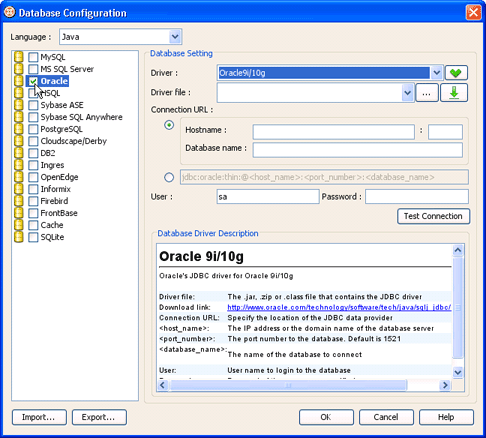Check the SQLite checkbox
This screenshot has width=486, height=438.
pyautogui.click(x=33, y=237)
